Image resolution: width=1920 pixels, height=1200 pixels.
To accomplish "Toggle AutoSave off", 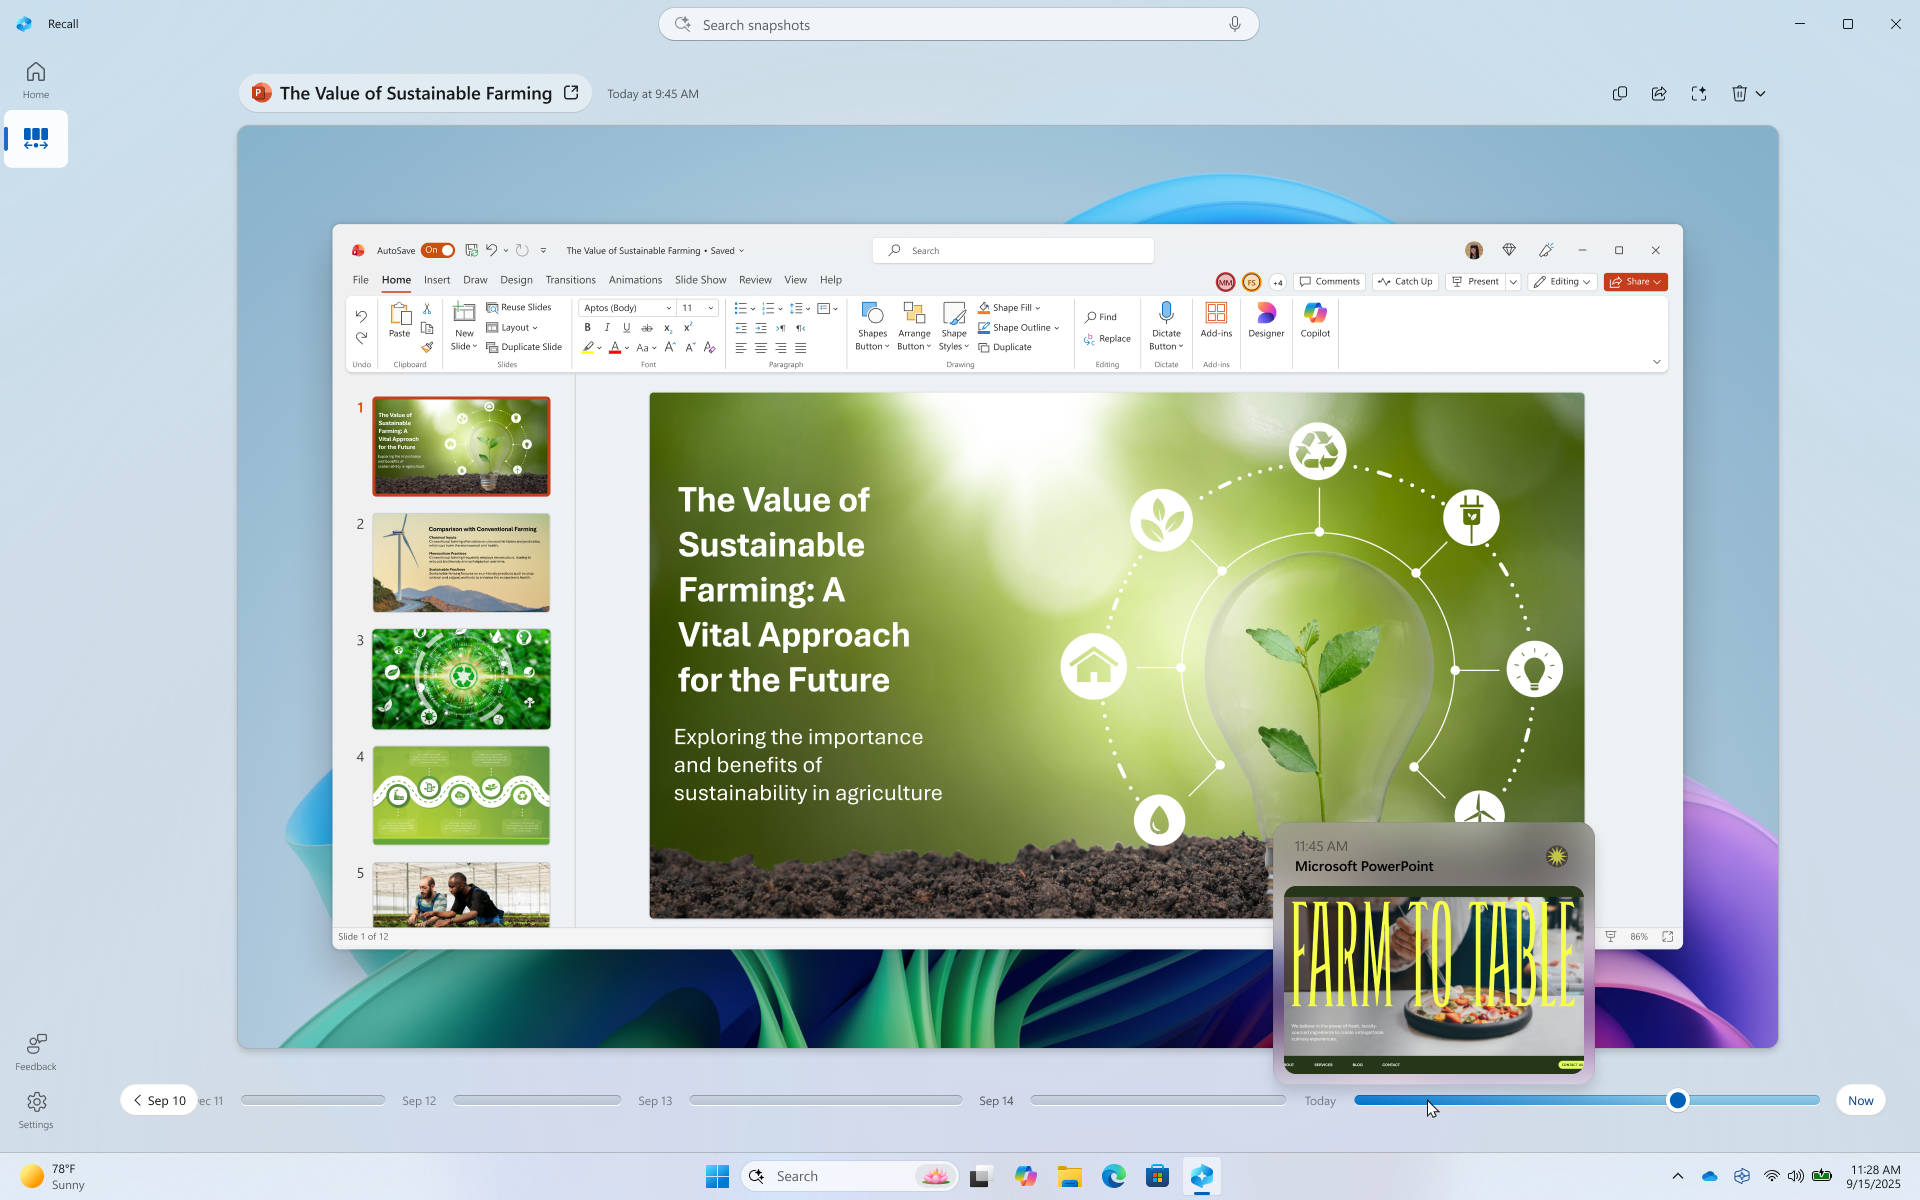I will 438,250.
